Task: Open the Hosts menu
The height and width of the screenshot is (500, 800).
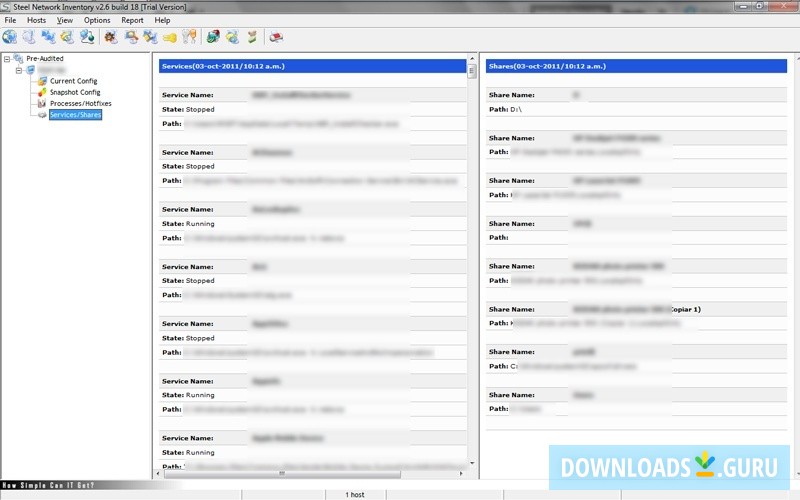Action: click(36, 20)
